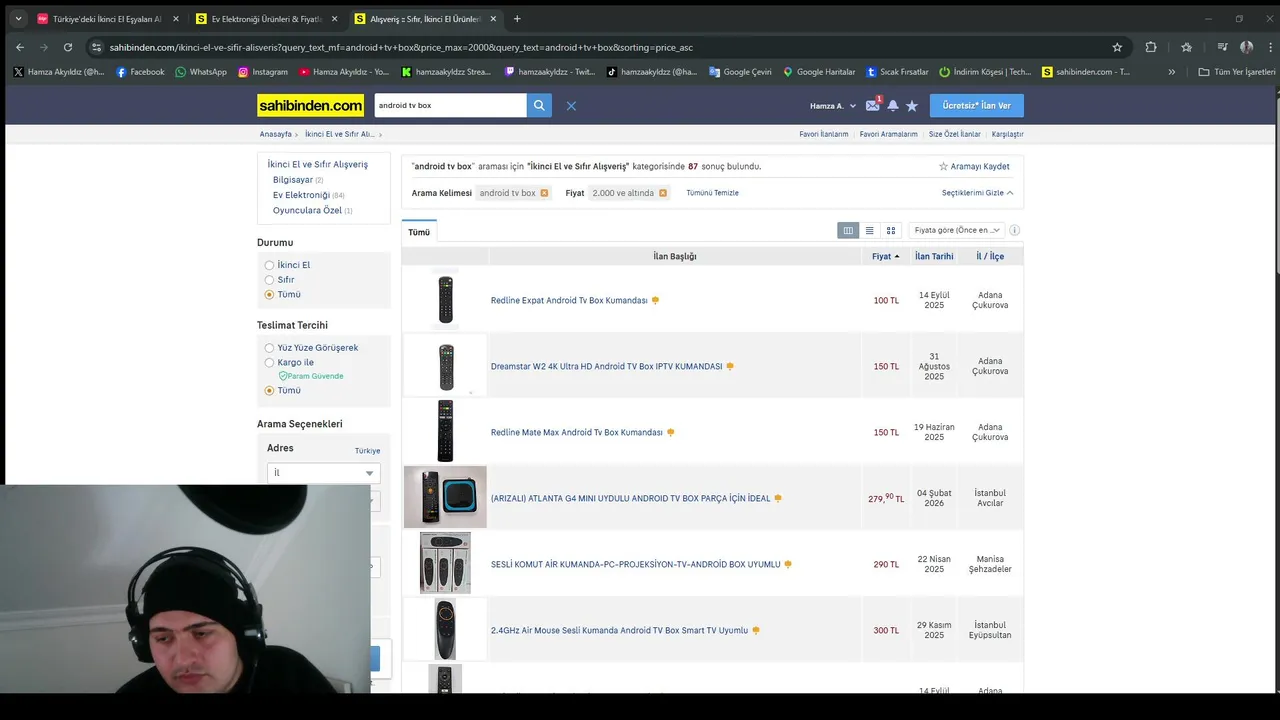This screenshot has height=720, width=1280.
Task: Click the blue search magnifier button
Action: click(x=539, y=106)
